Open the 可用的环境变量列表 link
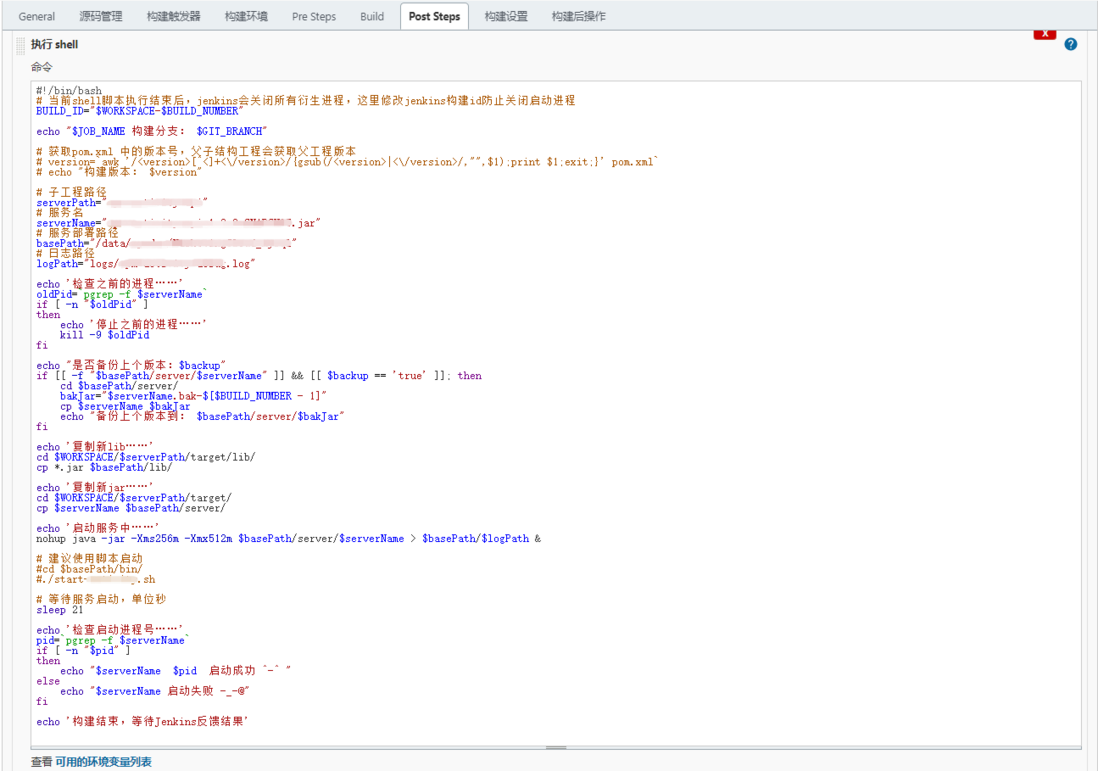The width and height of the screenshot is (1098, 771). [103, 761]
